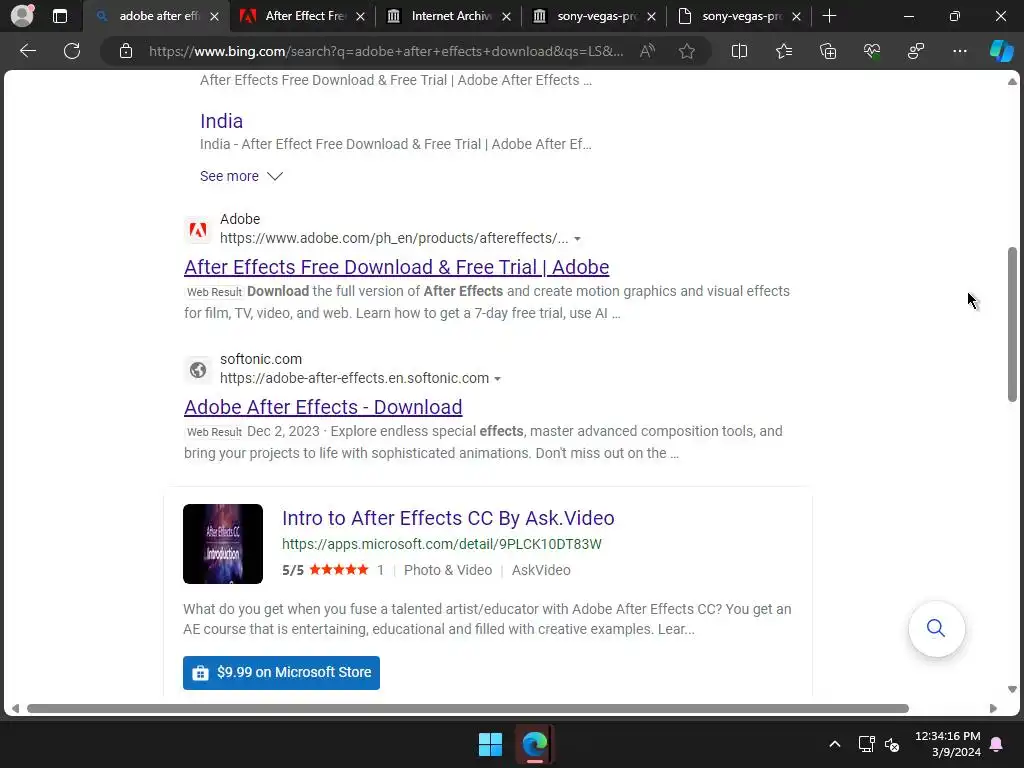
Task: View site information via lock icon
Action: (x=126, y=51)
